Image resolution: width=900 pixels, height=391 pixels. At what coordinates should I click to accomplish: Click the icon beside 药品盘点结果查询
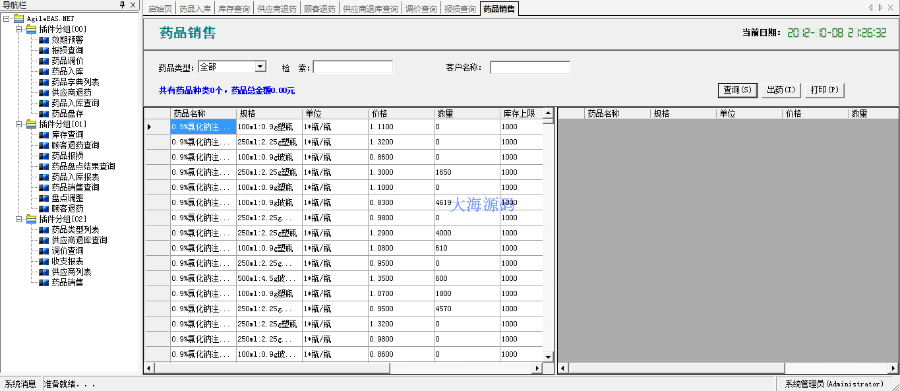tap(44, 167)
